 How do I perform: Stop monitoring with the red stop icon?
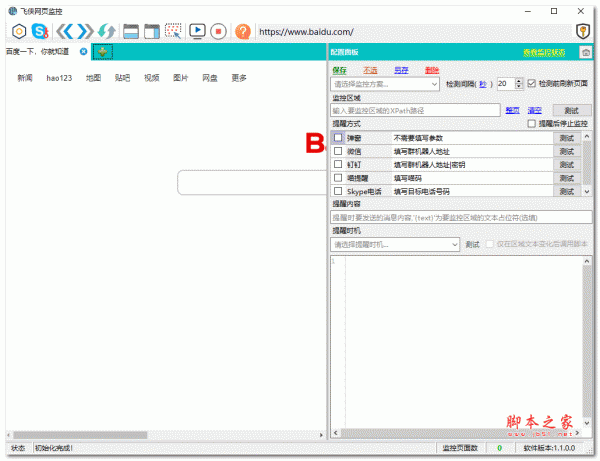point(218,31)
